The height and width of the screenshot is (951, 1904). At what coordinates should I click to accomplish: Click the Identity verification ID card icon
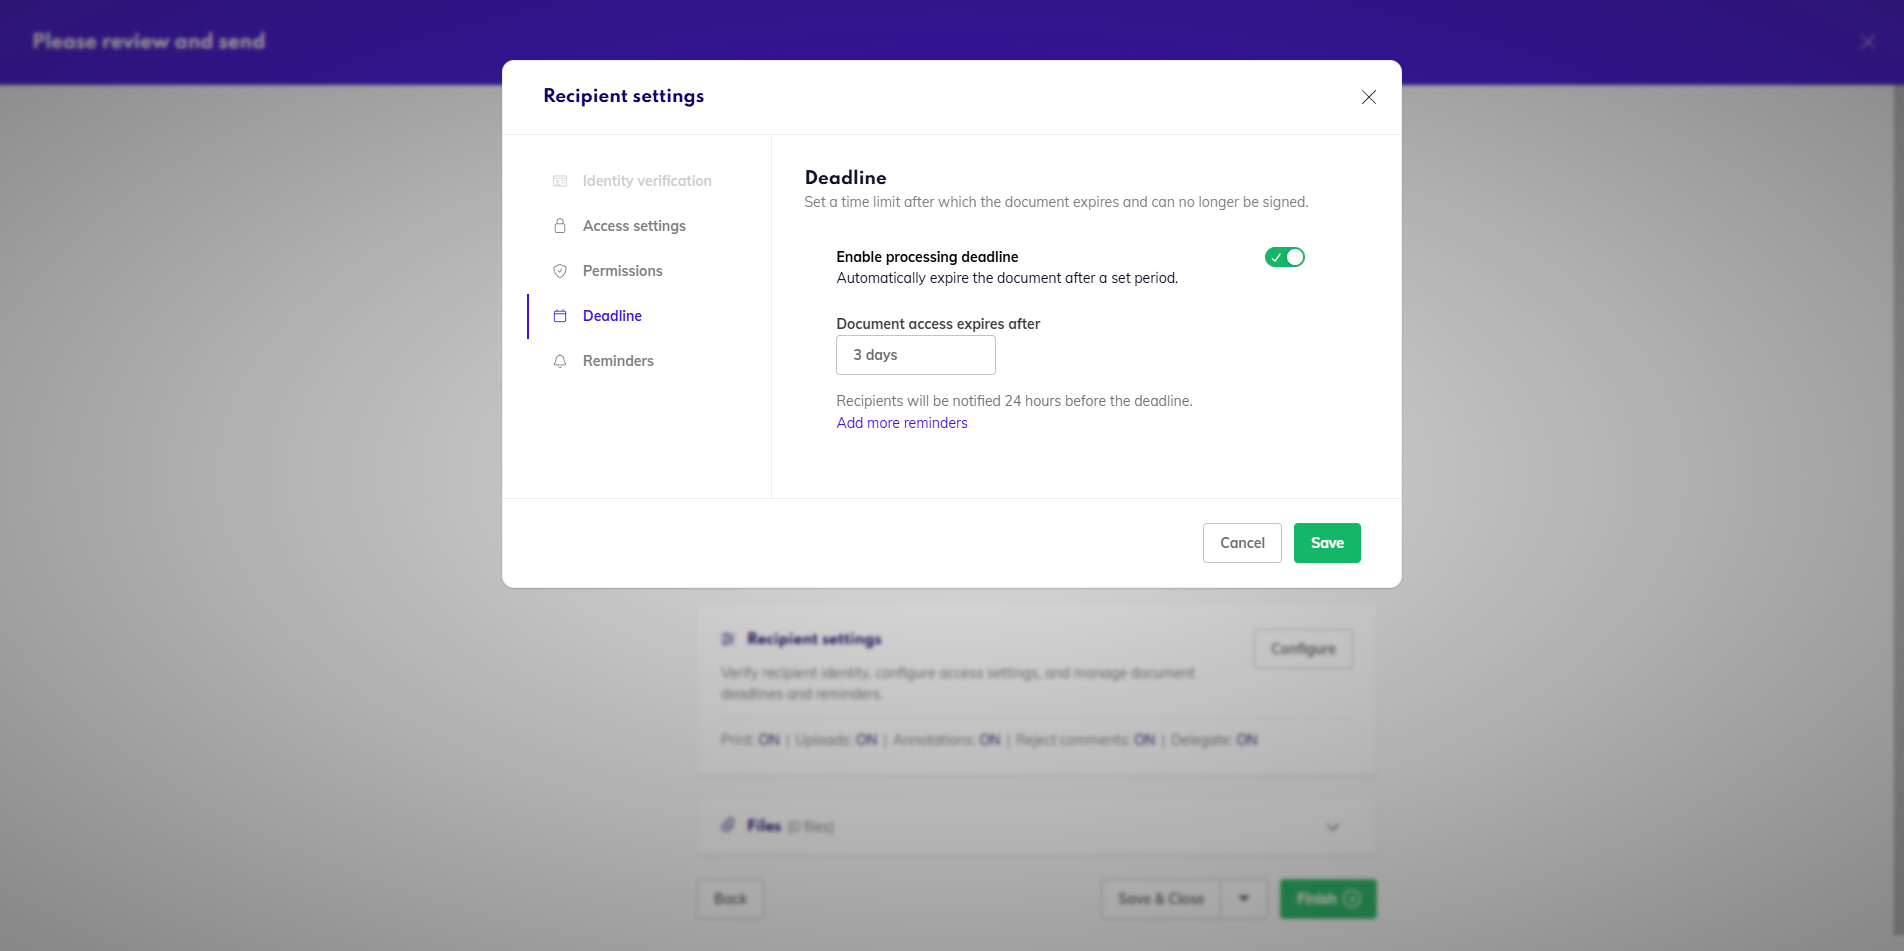click(560, 181)
